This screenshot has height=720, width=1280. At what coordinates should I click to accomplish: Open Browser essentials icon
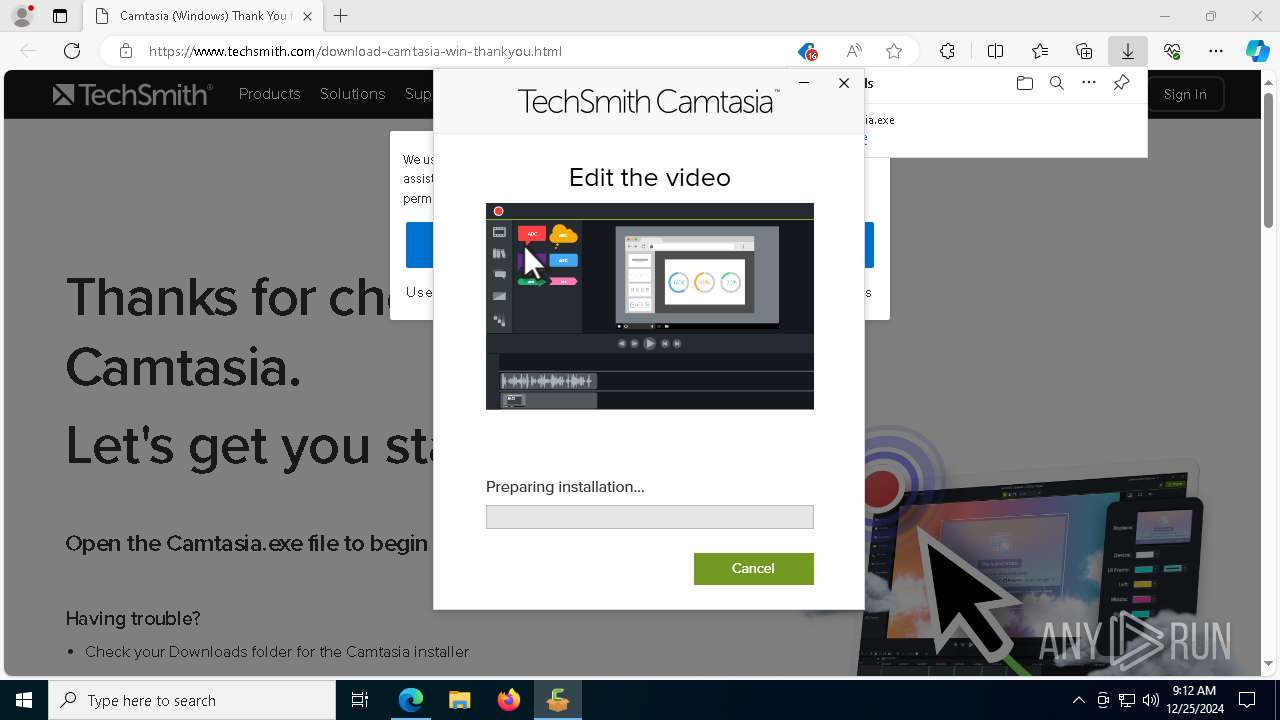[1172, 51]
